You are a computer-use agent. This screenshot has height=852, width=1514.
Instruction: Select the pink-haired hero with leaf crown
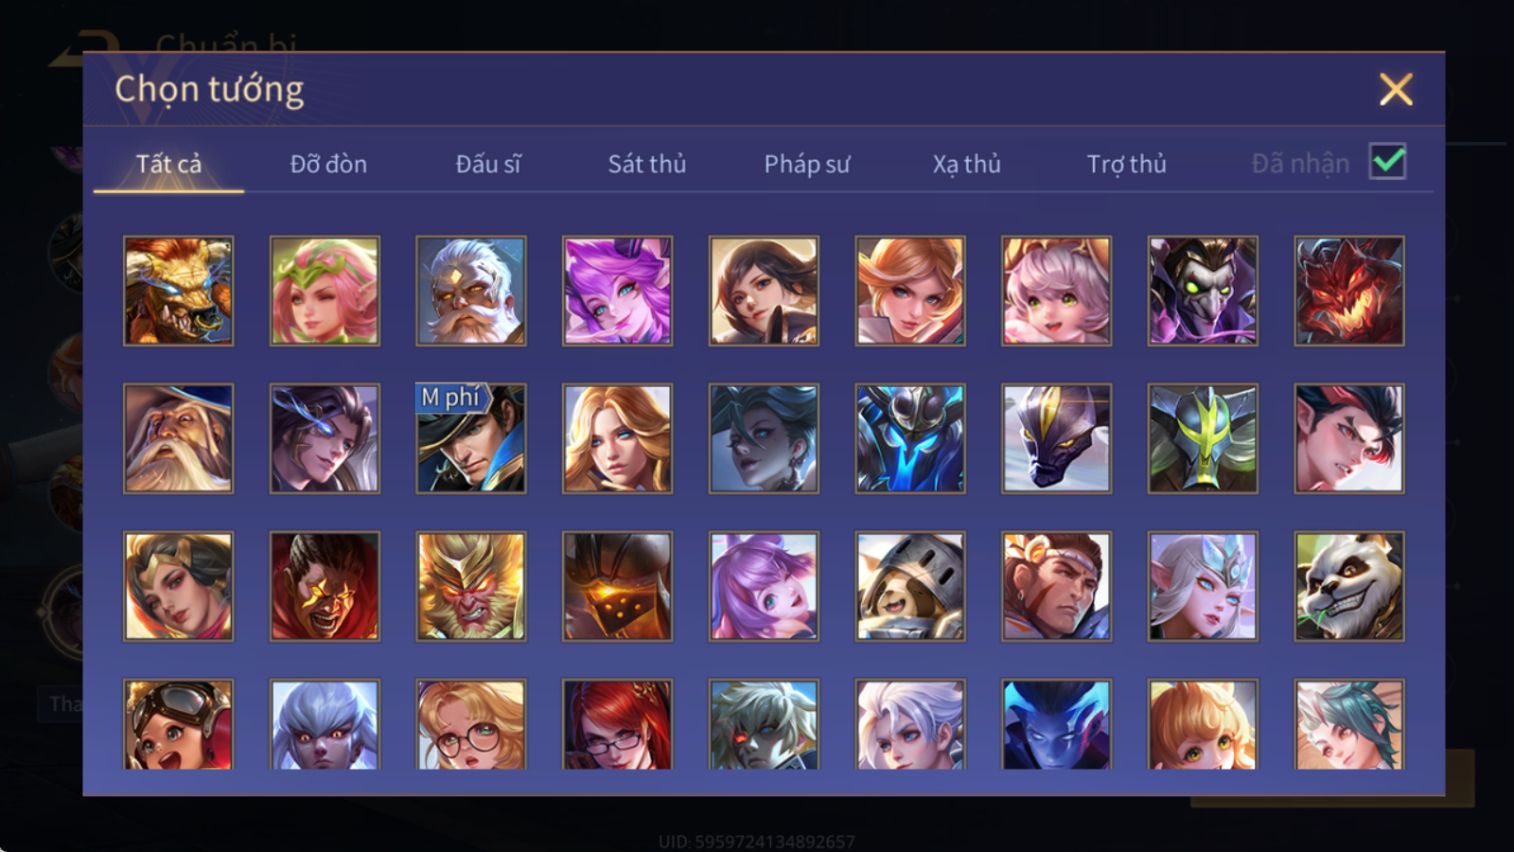coord(324,291)
